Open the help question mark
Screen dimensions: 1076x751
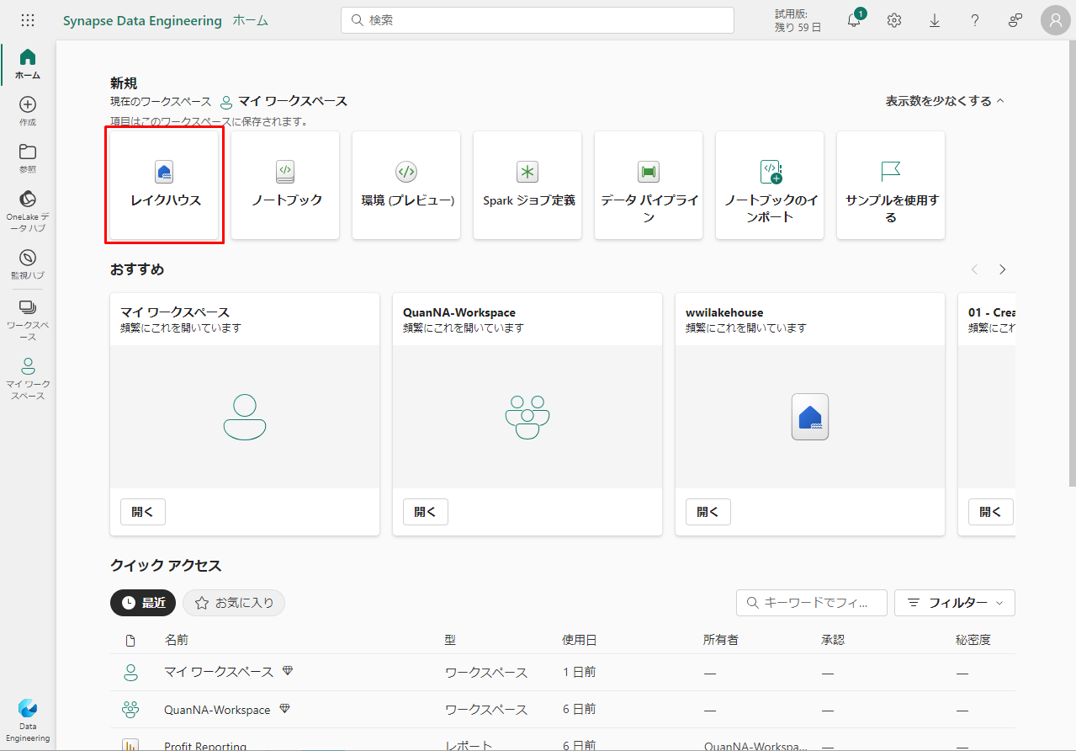975,21
